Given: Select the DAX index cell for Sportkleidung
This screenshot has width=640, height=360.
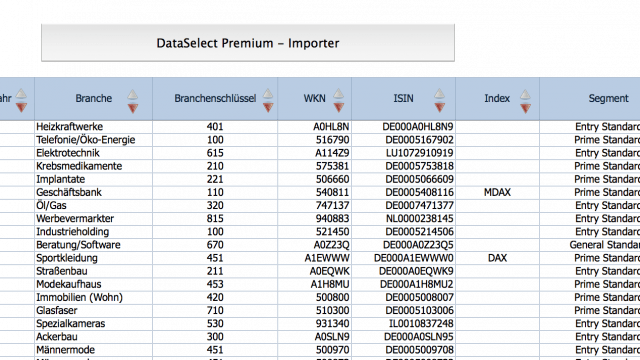Looking at the screenshot, I should pos(497,258).
